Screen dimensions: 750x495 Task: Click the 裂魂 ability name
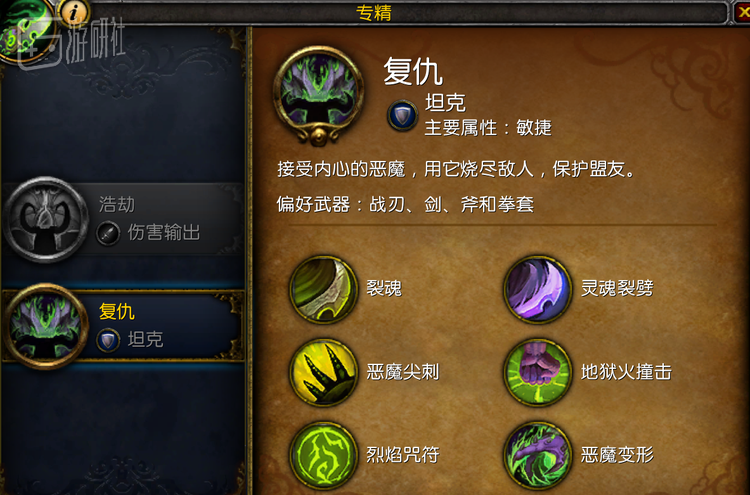[x=384, y=288]
